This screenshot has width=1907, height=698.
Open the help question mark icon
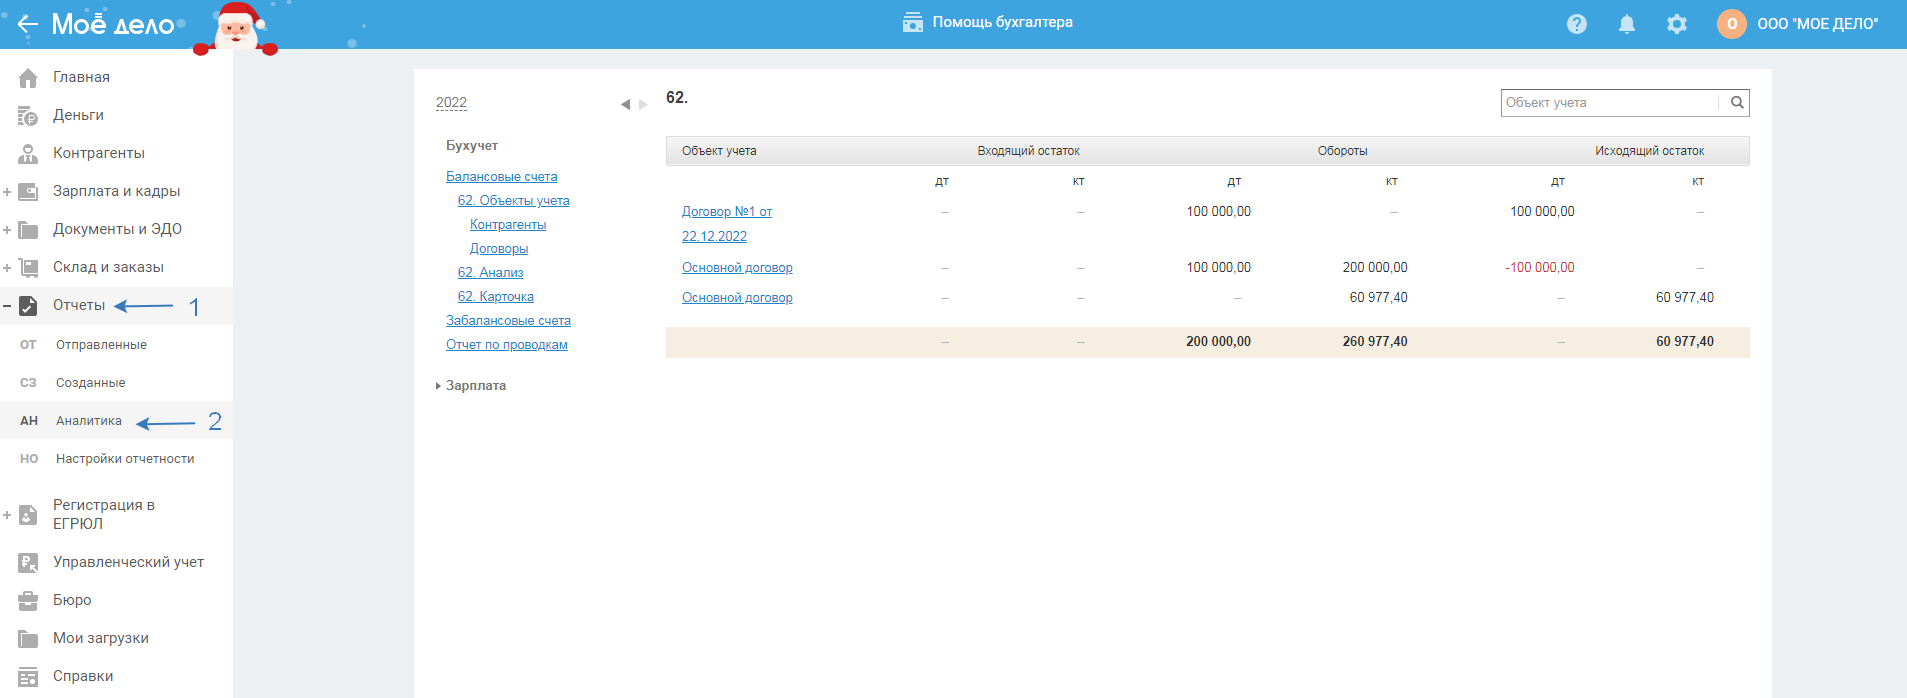tap(1577, 24)
